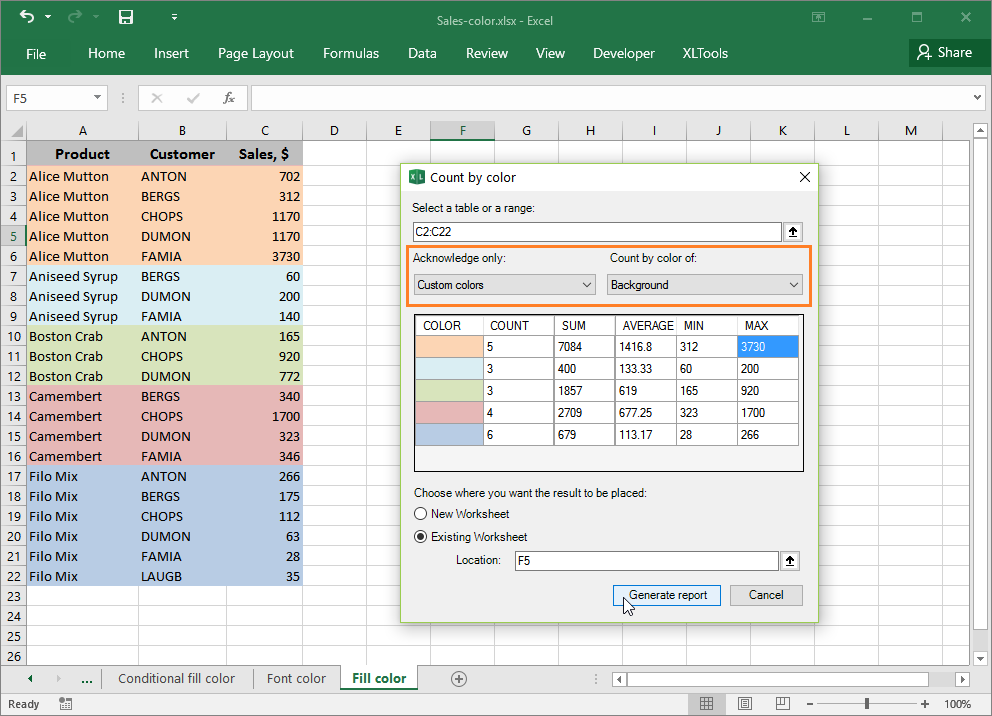
Task: Open the Count by color of Background dropdown
Action: tap(705, 285)
